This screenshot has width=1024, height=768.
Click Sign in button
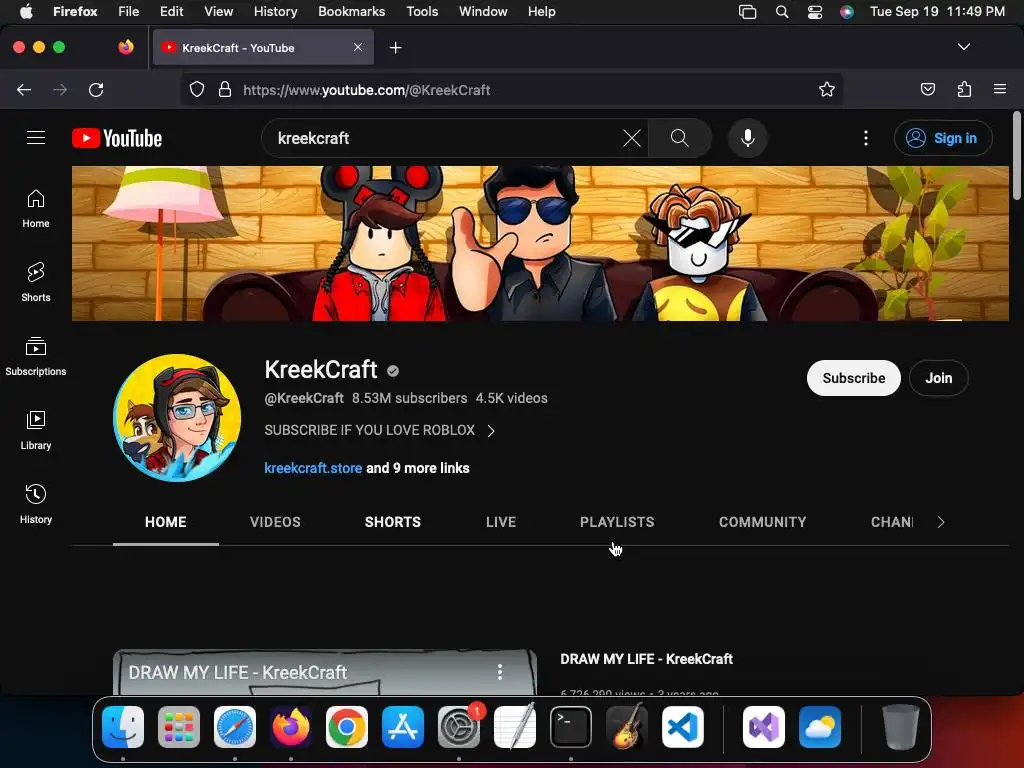point(943,138)
